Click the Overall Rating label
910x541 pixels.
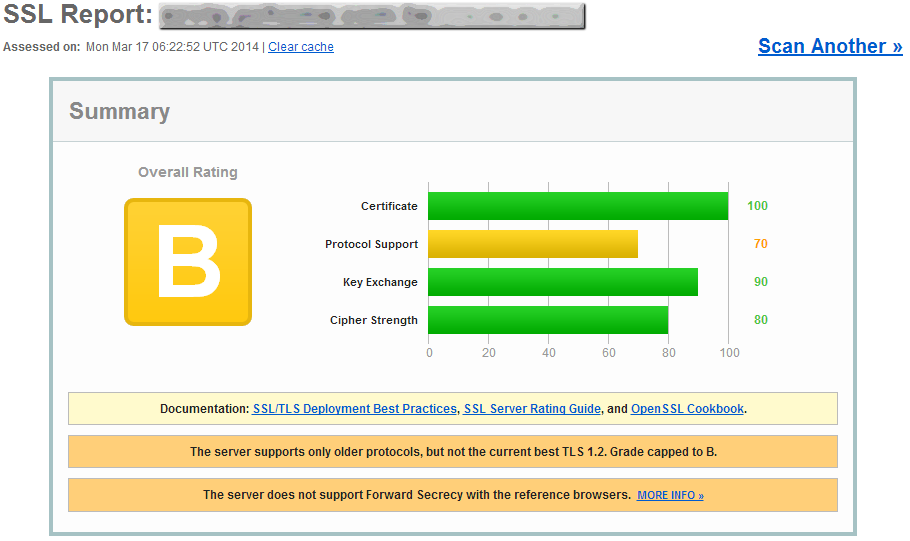pyautogui.click(x=188, y=172)
